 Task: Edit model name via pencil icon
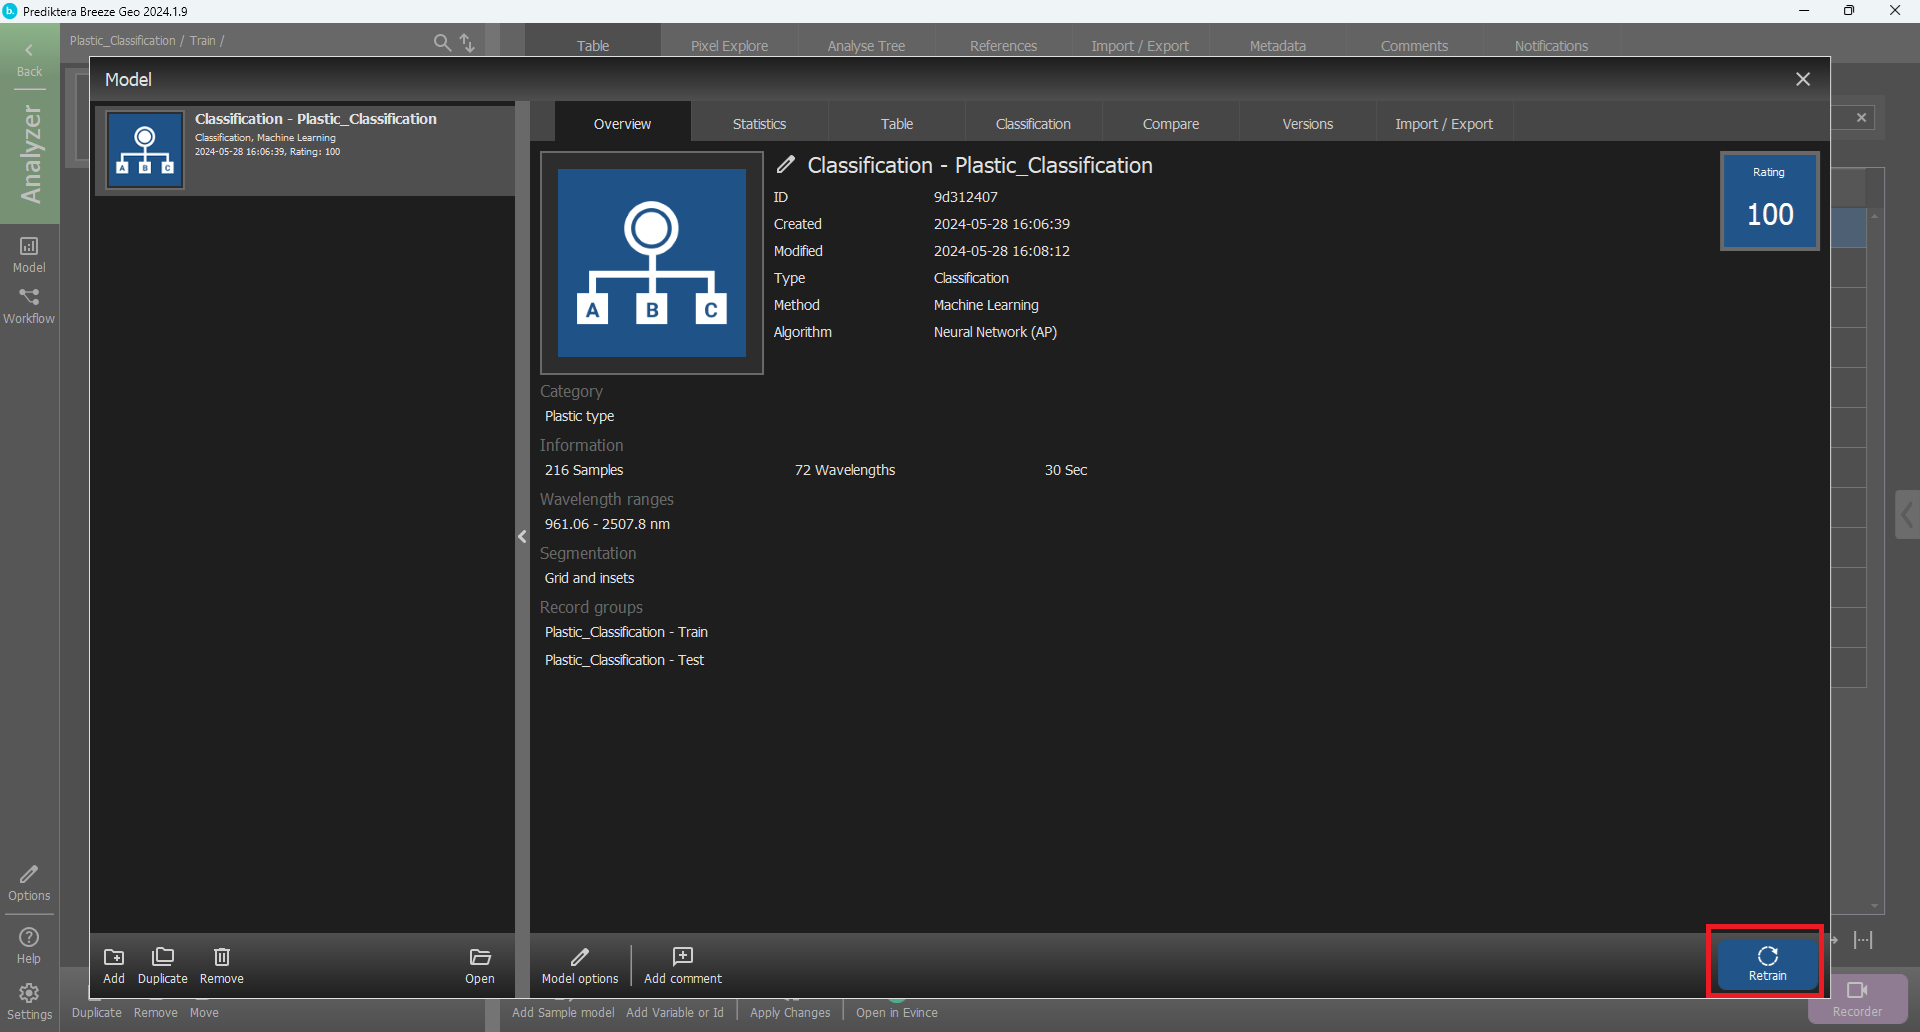click(787, 165)
